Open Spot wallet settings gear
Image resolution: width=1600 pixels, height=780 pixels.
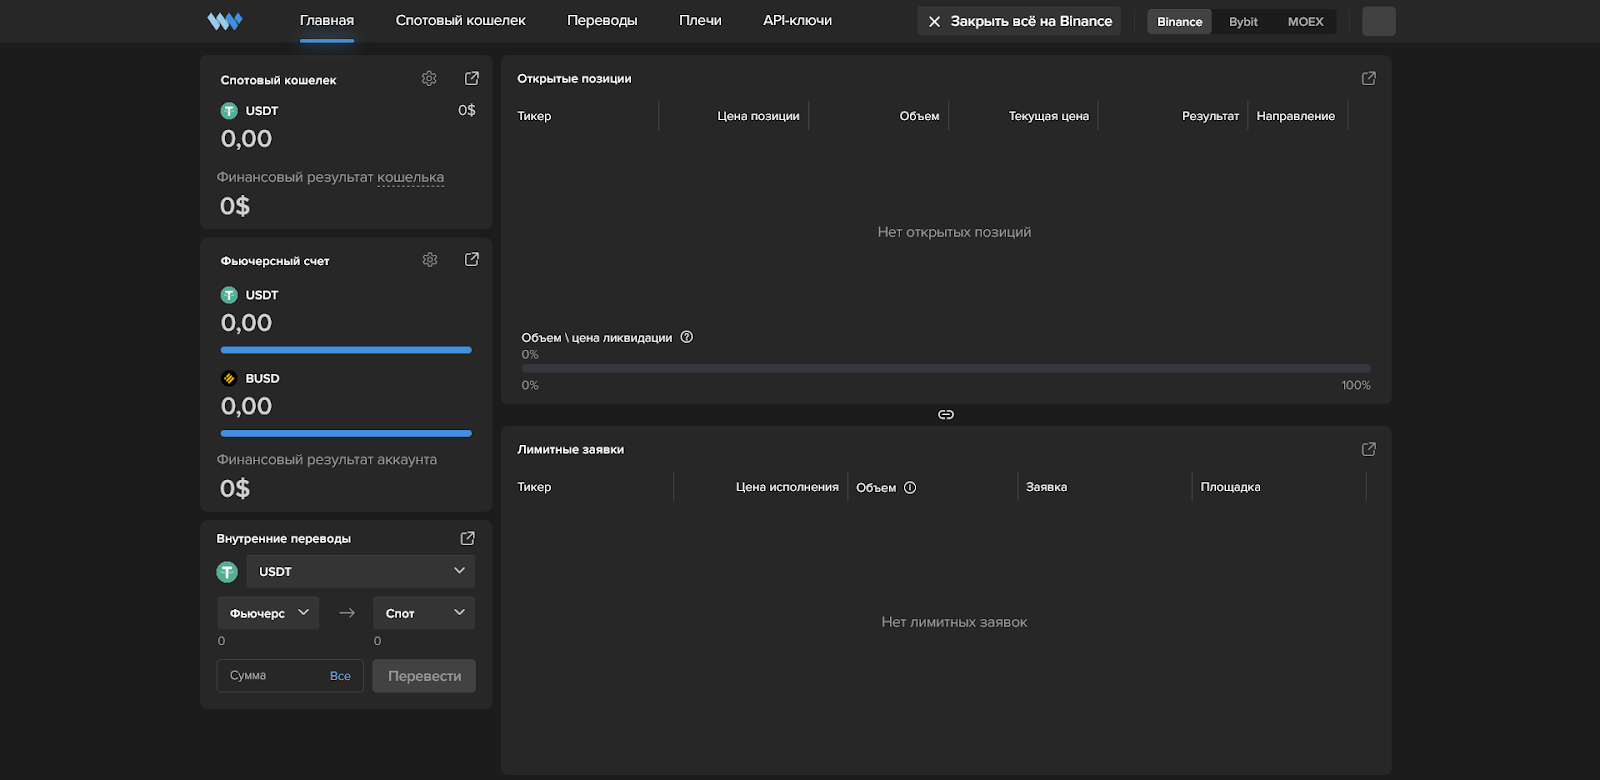[429, 79]
